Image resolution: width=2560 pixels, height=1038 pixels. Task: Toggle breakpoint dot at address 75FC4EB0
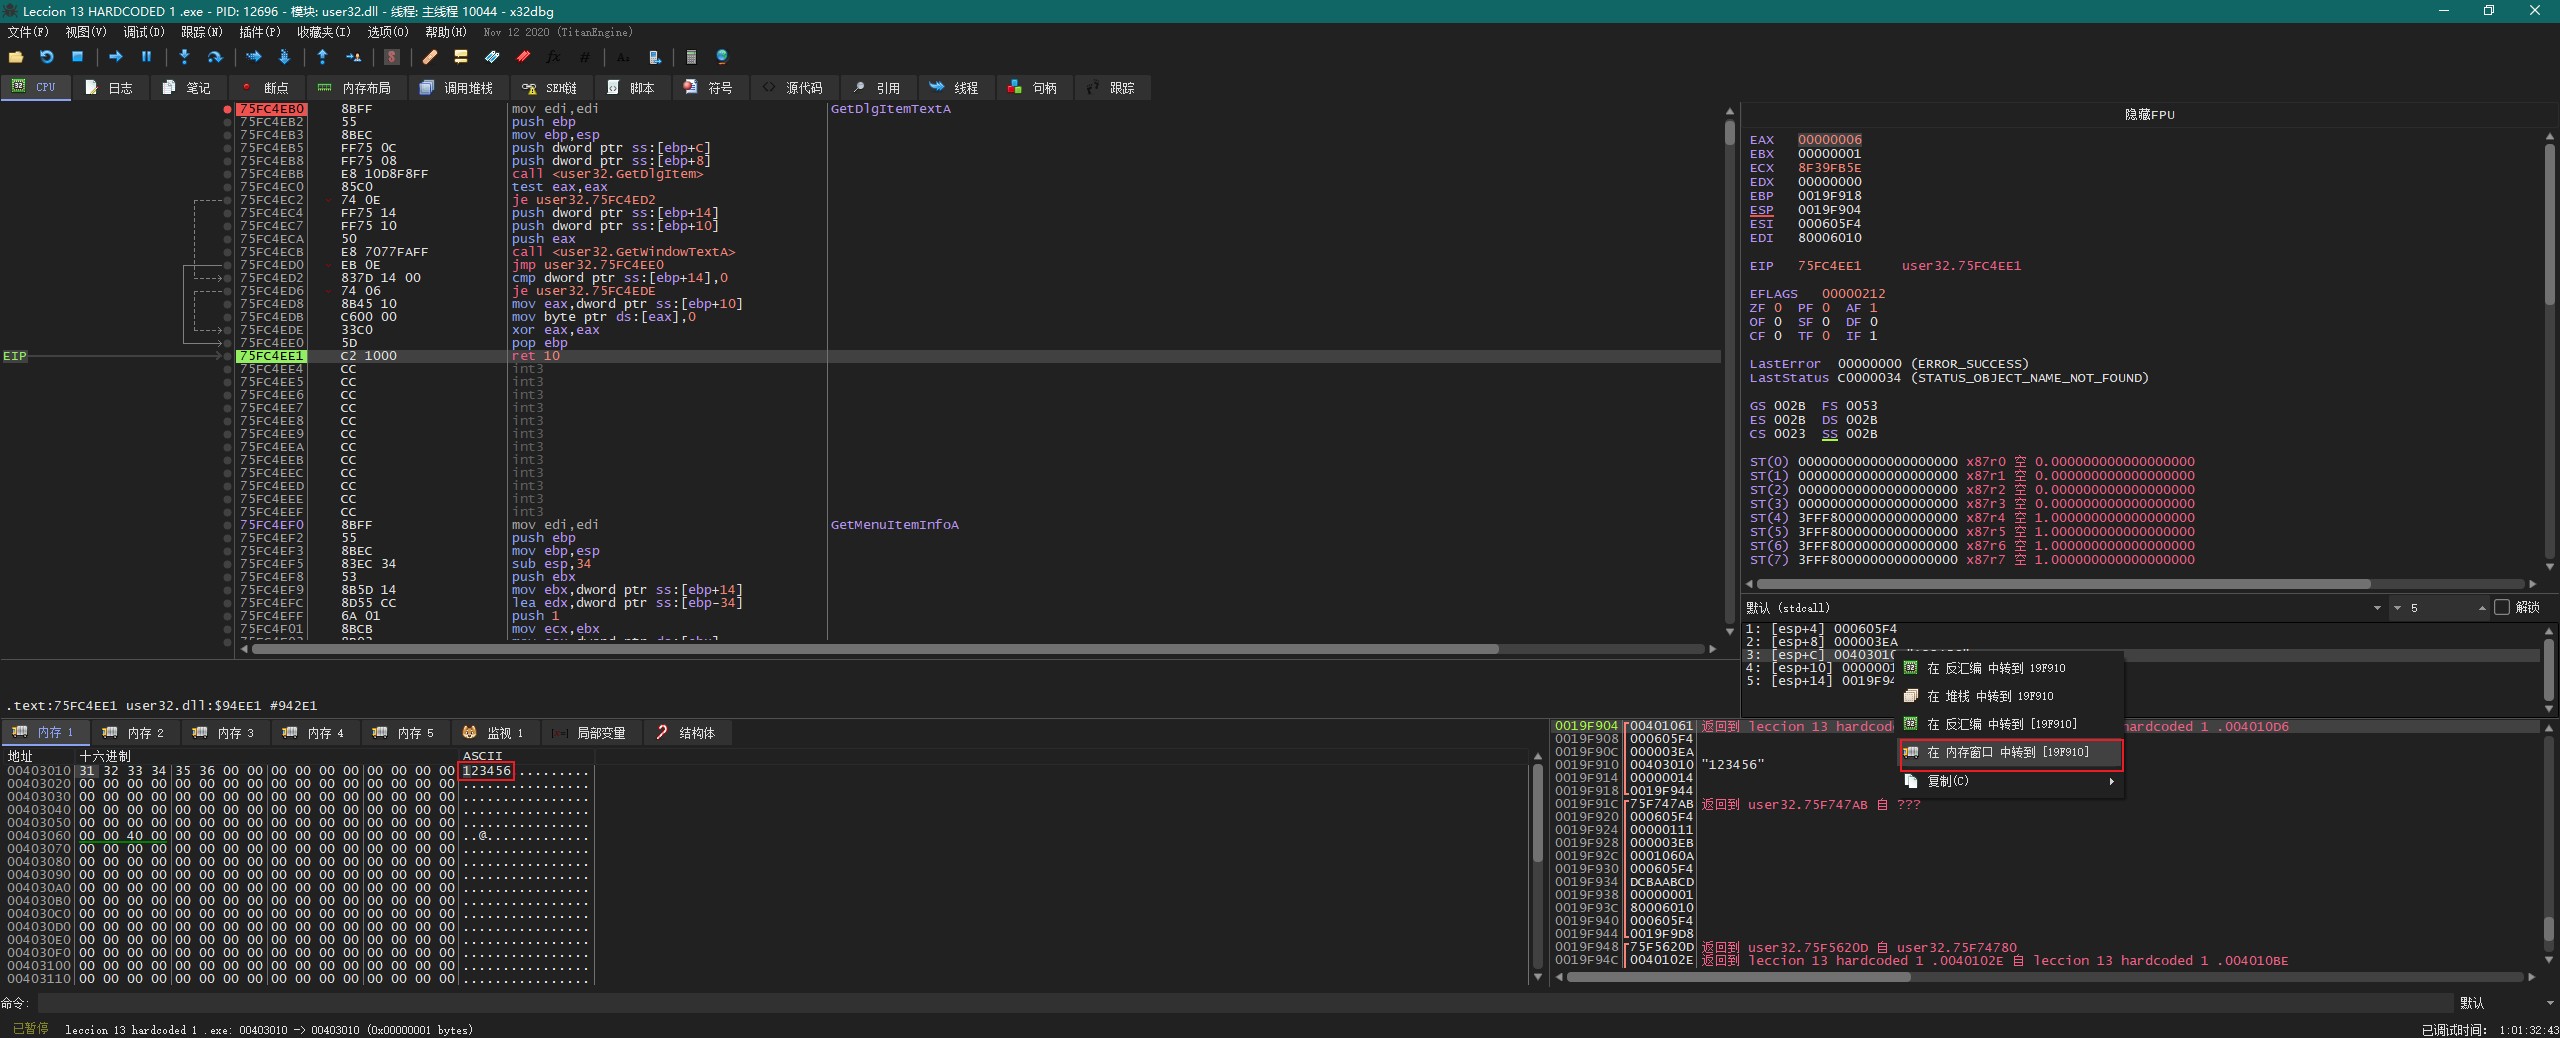pyautogui.click(x=228, y=109)
